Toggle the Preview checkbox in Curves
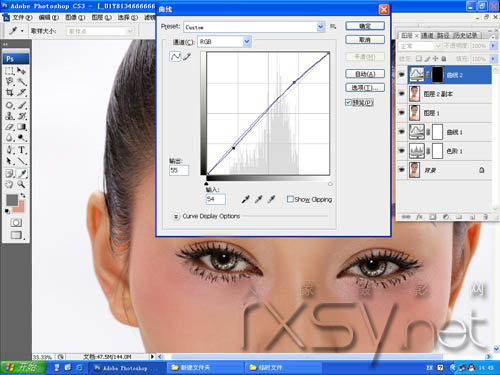The image size is (500, 375). pyautogui.click(x=348, y=102)
